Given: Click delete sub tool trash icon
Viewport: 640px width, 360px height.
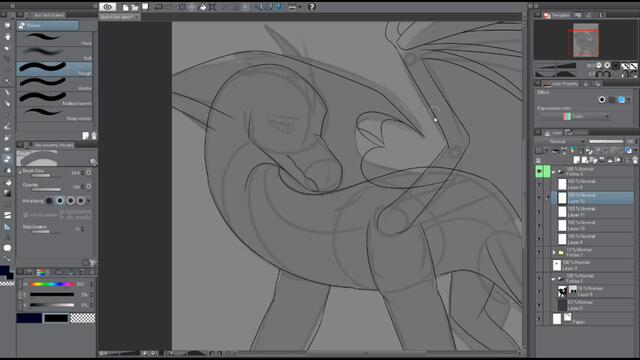Looking at the screenshot, I should (x=94, y=136).
